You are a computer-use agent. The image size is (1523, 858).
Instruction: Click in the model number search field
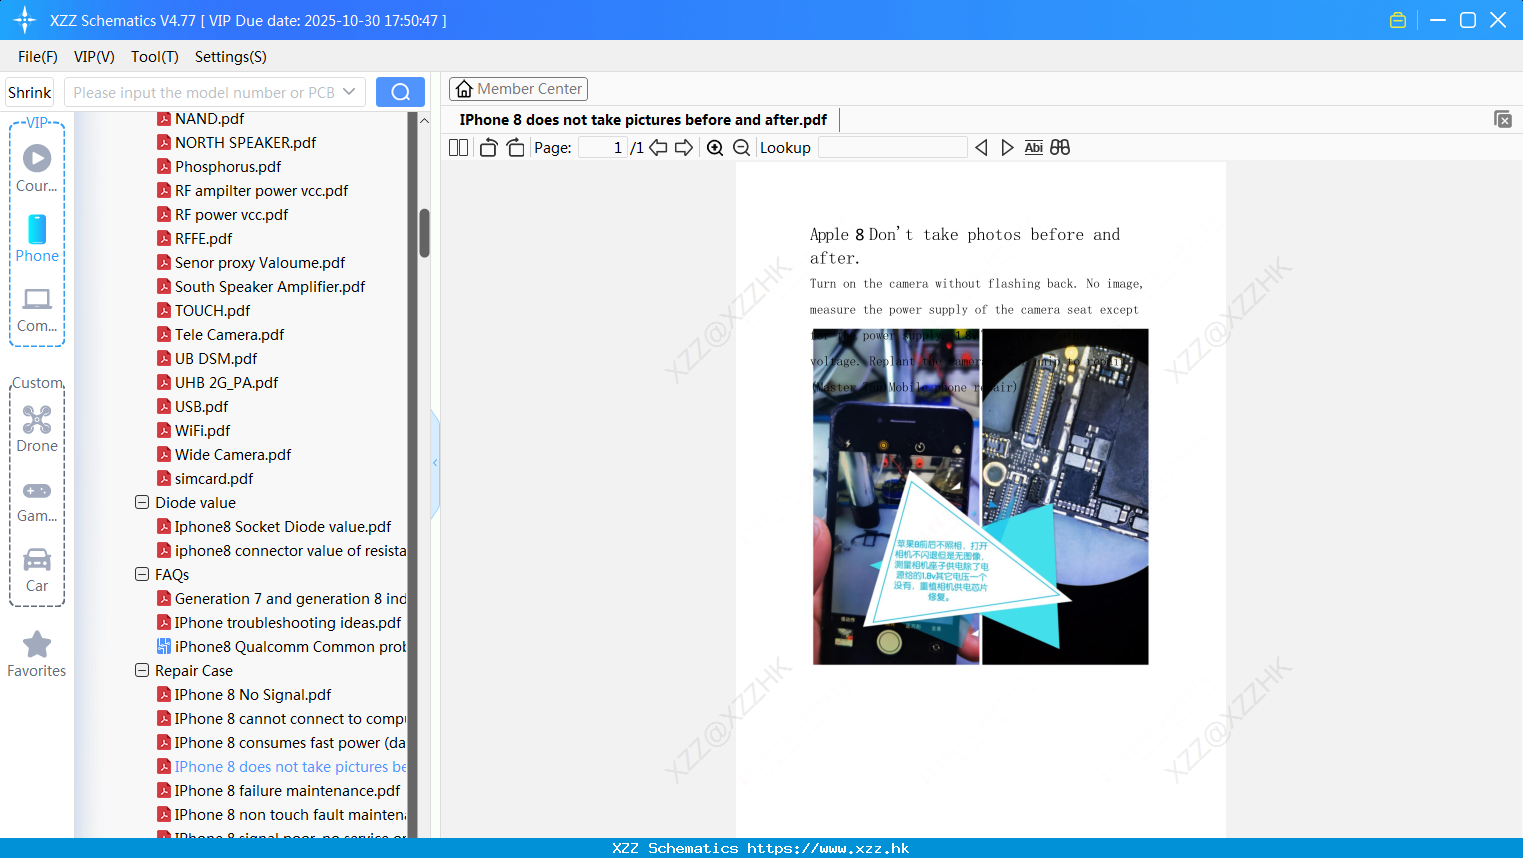coord(203,92)
